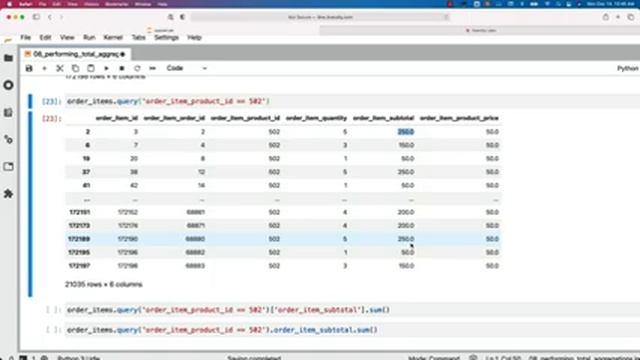Reload the page with Safari's reload icon
The width and height of the screenshot is (640, 360).
[x=446, y=17]
